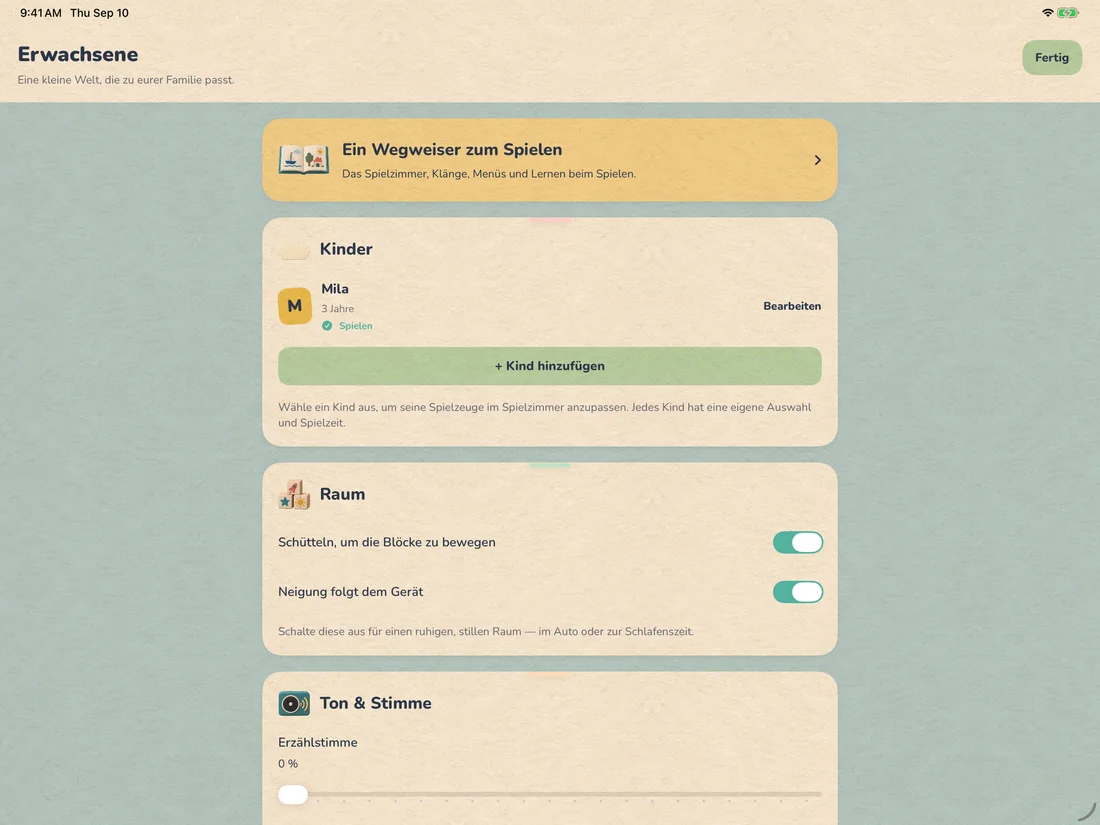Click the Ein Wegweiser zum Spielen heading
Screen dimensions: 1100x825
452,149
